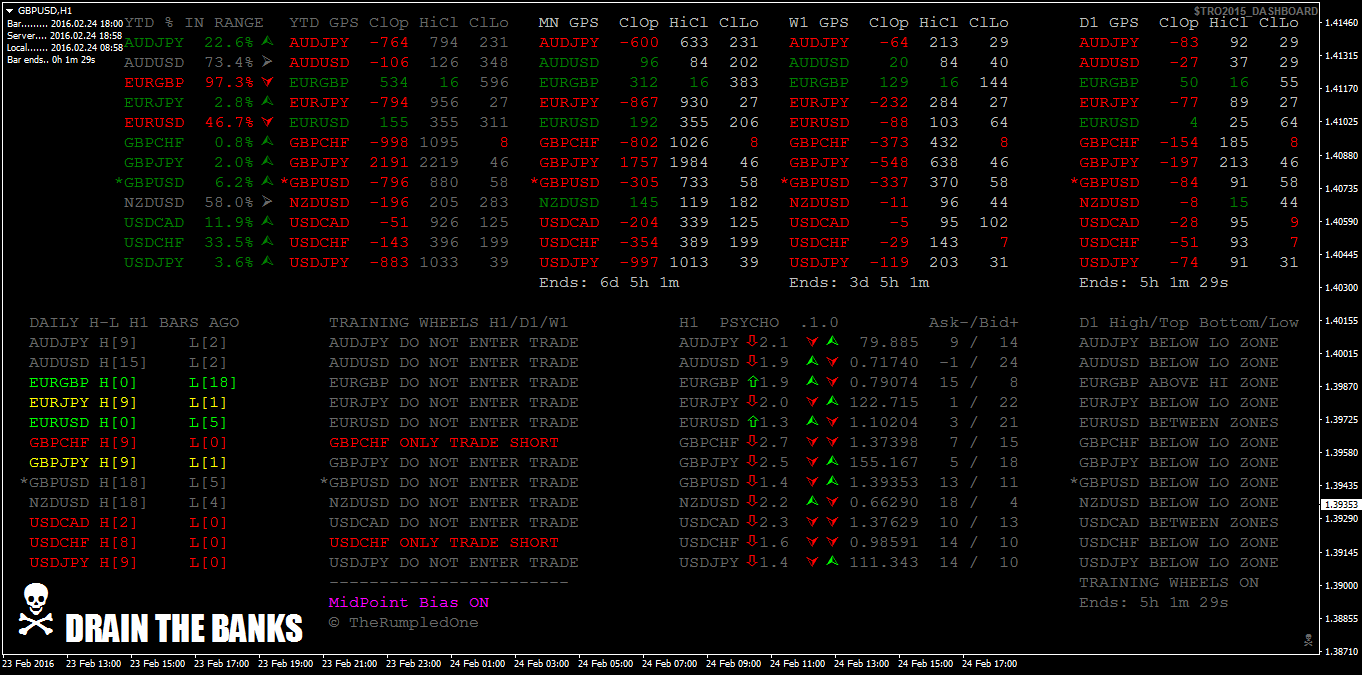This screenshot has height=675, width=1362.
Task: Click EURGBP red down arrow beside 97.3%
Action: 266,82
